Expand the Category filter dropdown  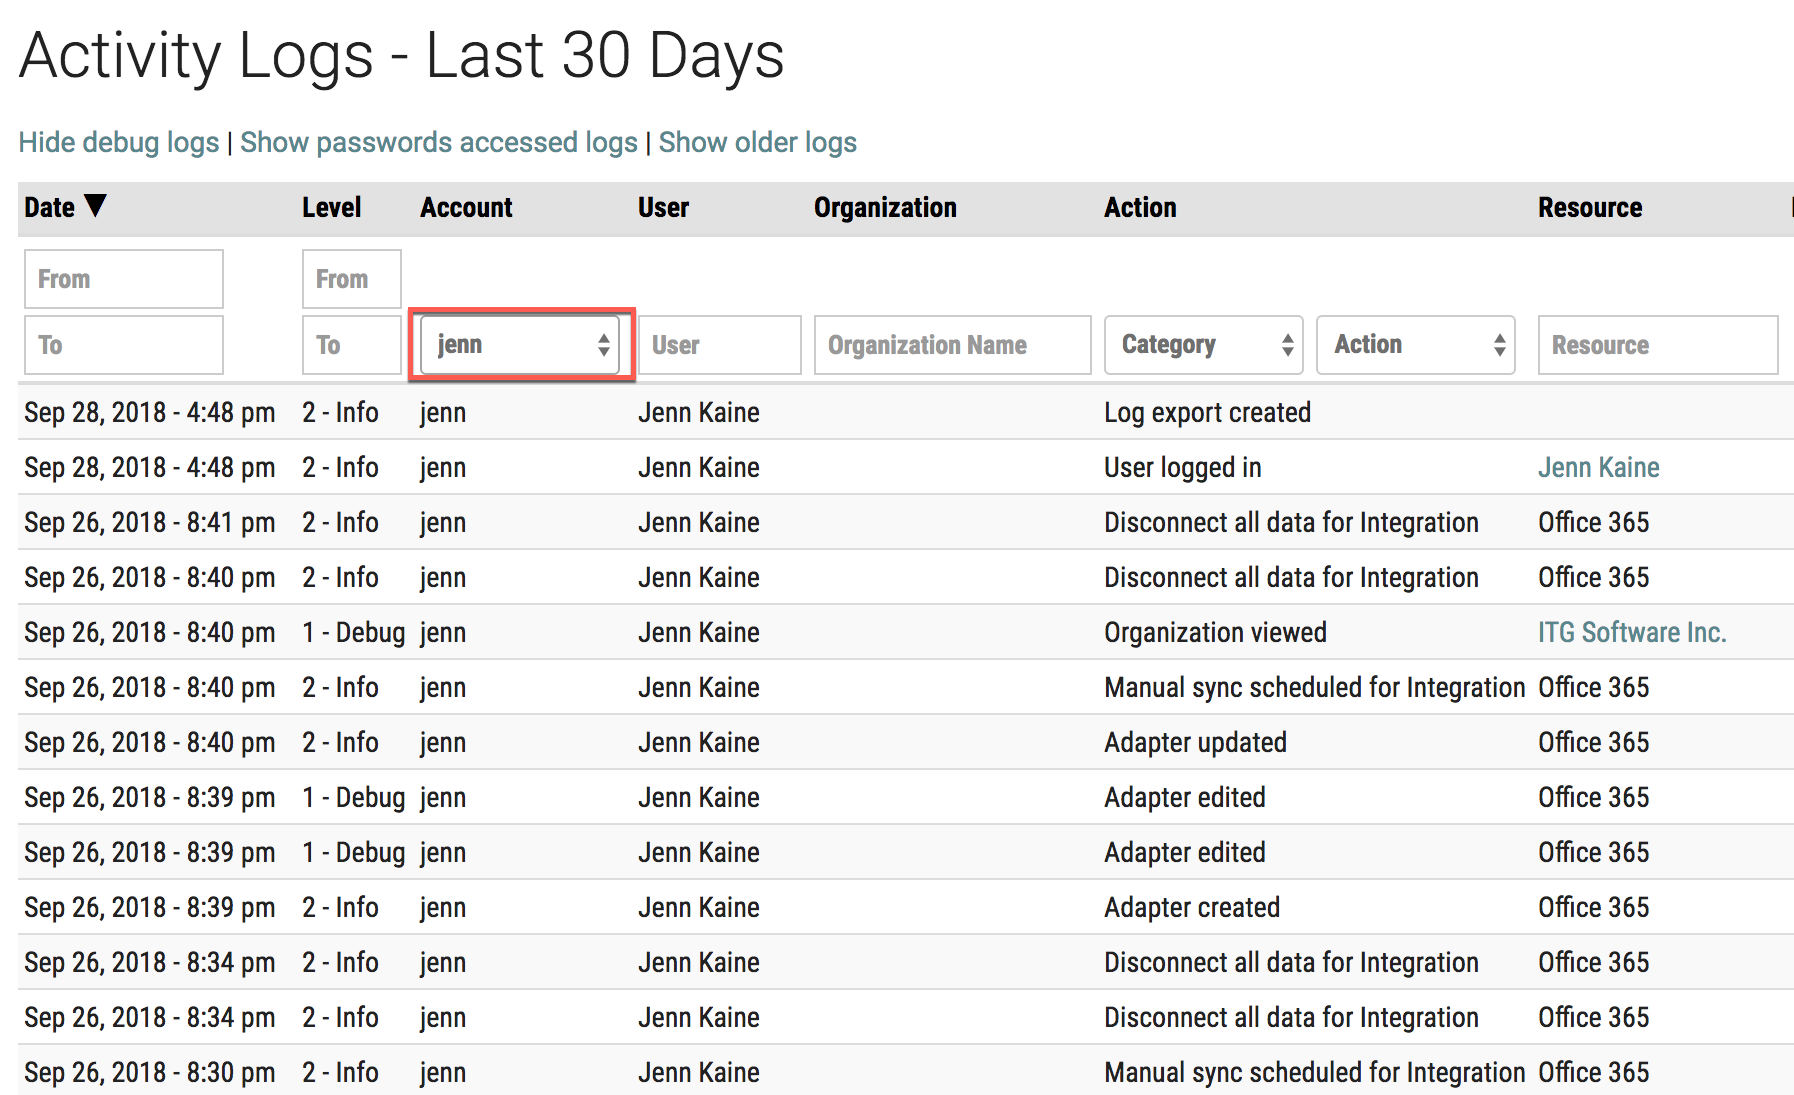tap(1203, 345)
